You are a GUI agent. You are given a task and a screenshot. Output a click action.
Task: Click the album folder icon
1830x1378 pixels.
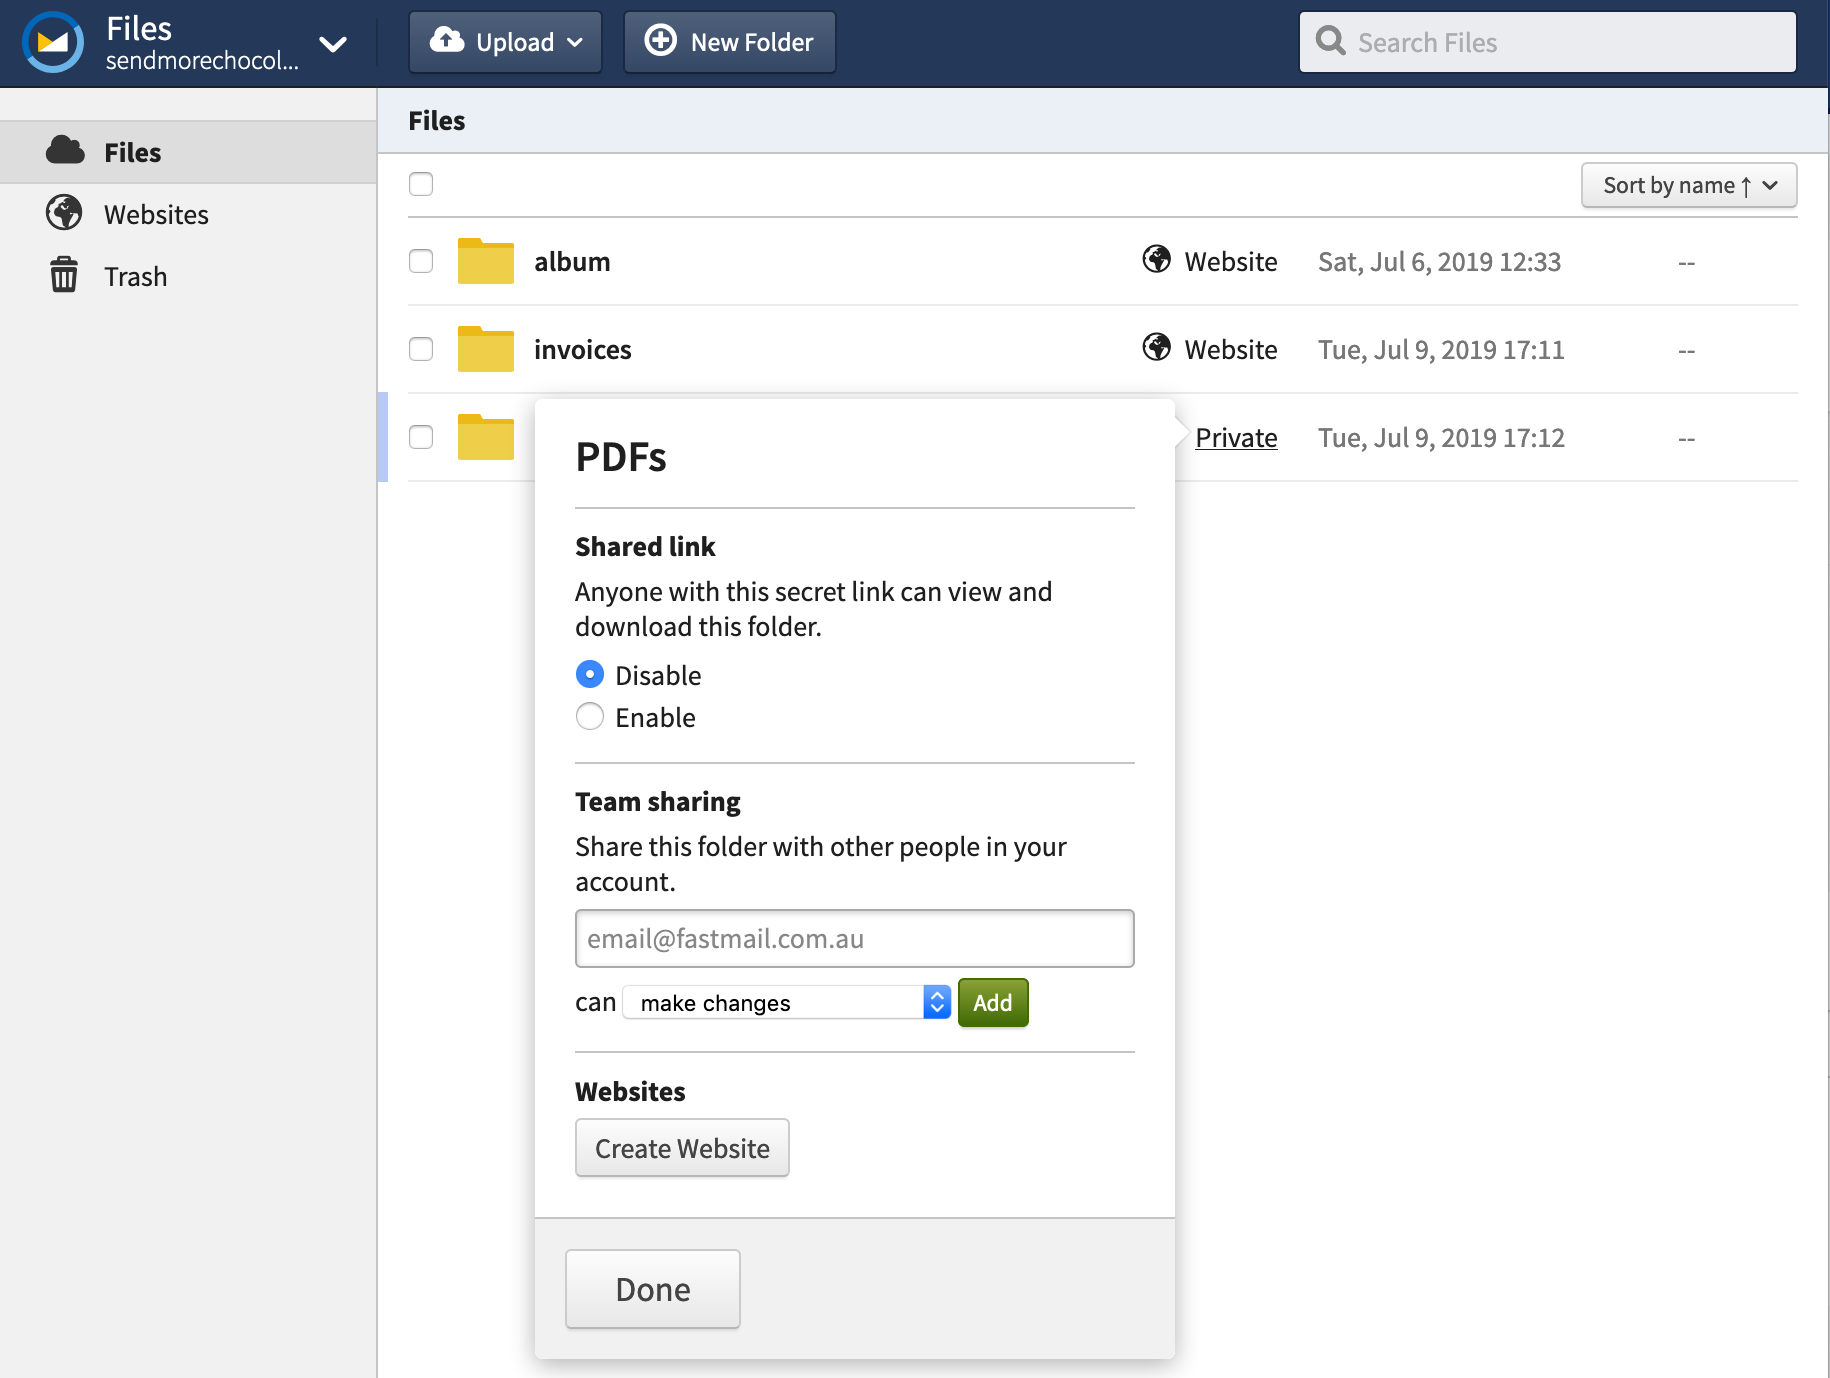click(x=486, y=261)
